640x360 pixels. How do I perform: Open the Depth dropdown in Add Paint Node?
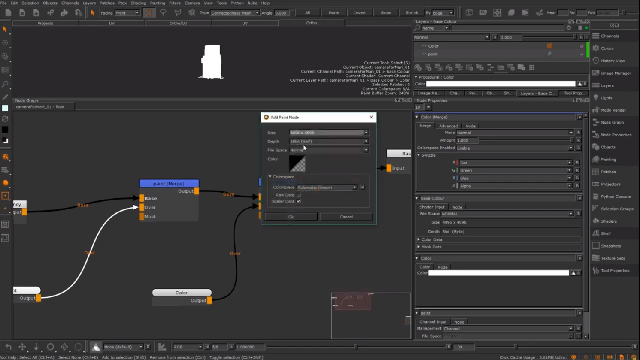pos(329,141)
